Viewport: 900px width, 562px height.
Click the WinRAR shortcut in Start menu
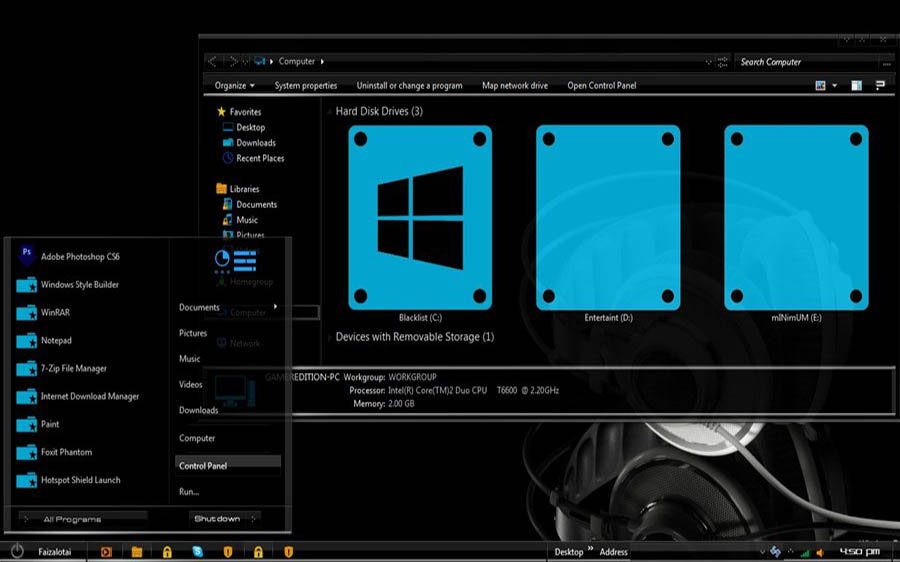(x=55, y=313)
